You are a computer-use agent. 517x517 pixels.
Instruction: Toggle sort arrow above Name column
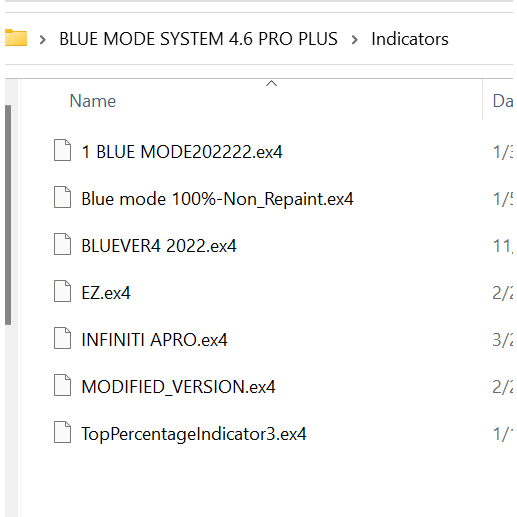point(271,83)
